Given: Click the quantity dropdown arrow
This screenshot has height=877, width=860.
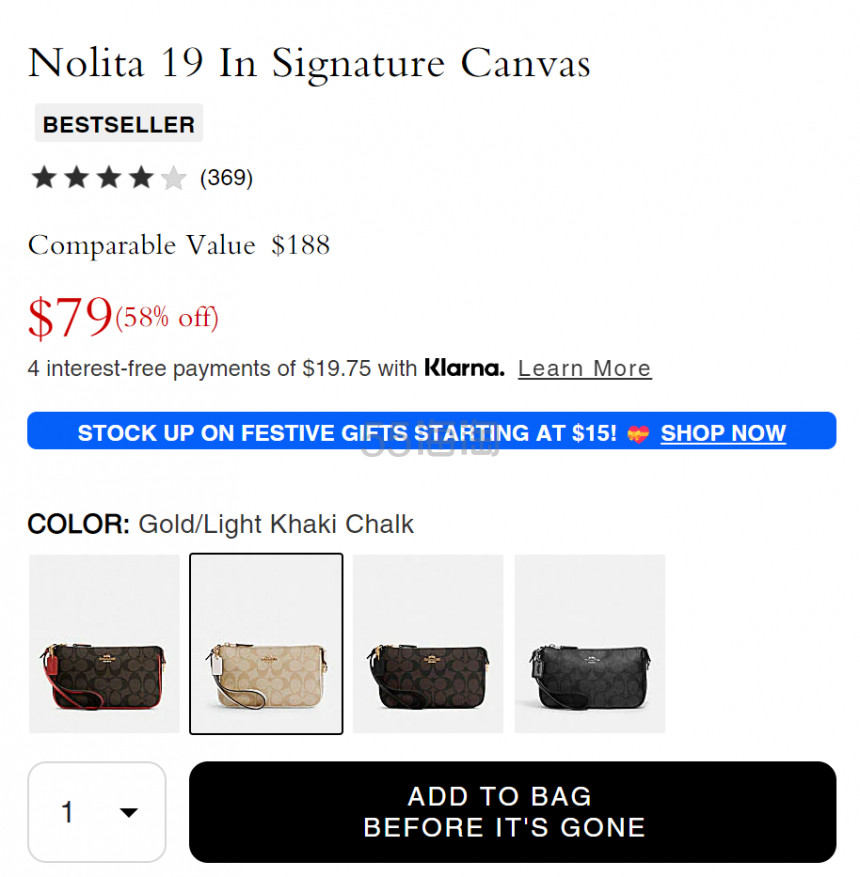Looking at the screenshot, I should [x=129, y=813].
